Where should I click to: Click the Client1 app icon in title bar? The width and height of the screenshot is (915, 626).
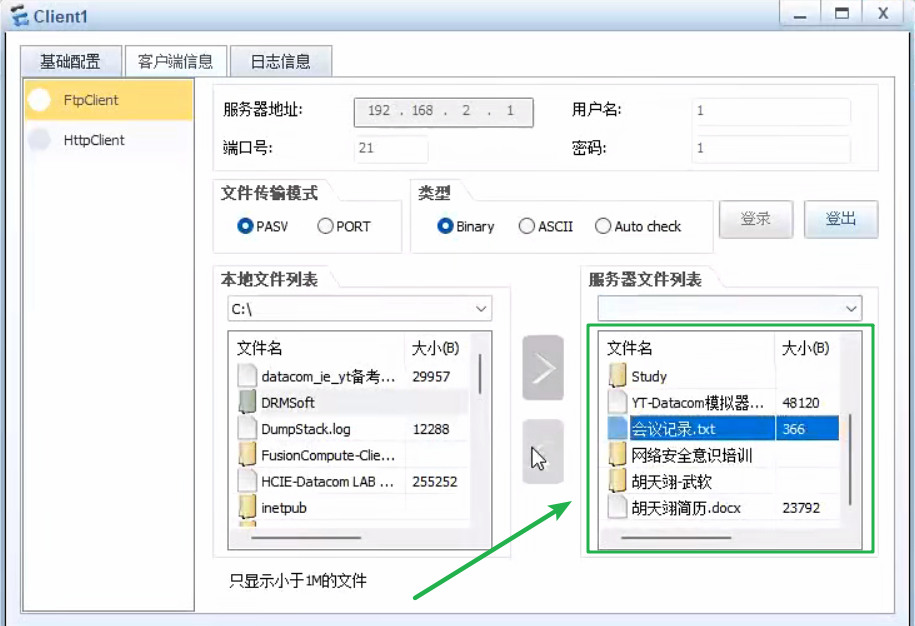coord(19,15)
